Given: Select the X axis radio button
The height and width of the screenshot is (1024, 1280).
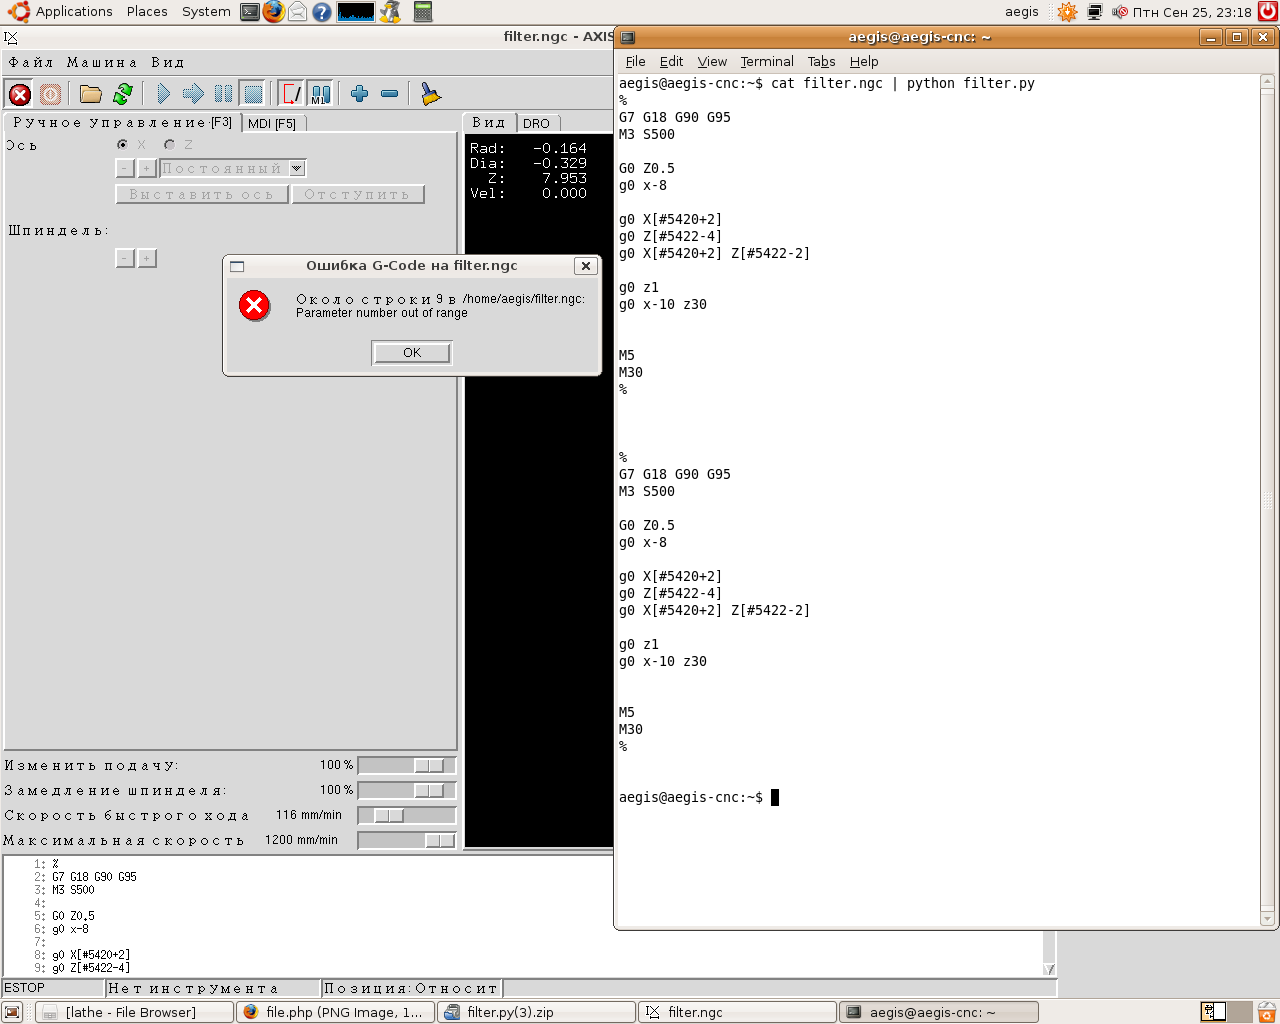Looking at the screenshot, I should (122, 145).
